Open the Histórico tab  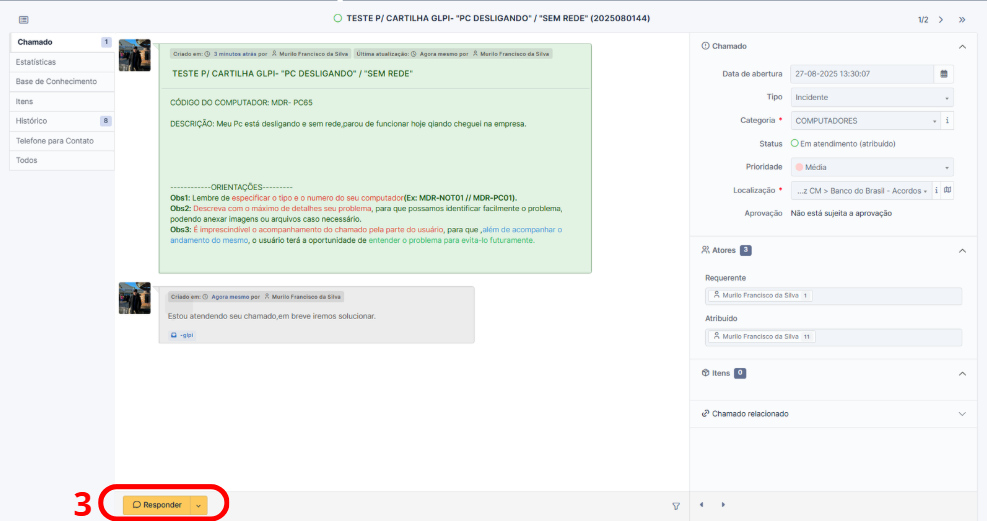[x=62, y=121]
